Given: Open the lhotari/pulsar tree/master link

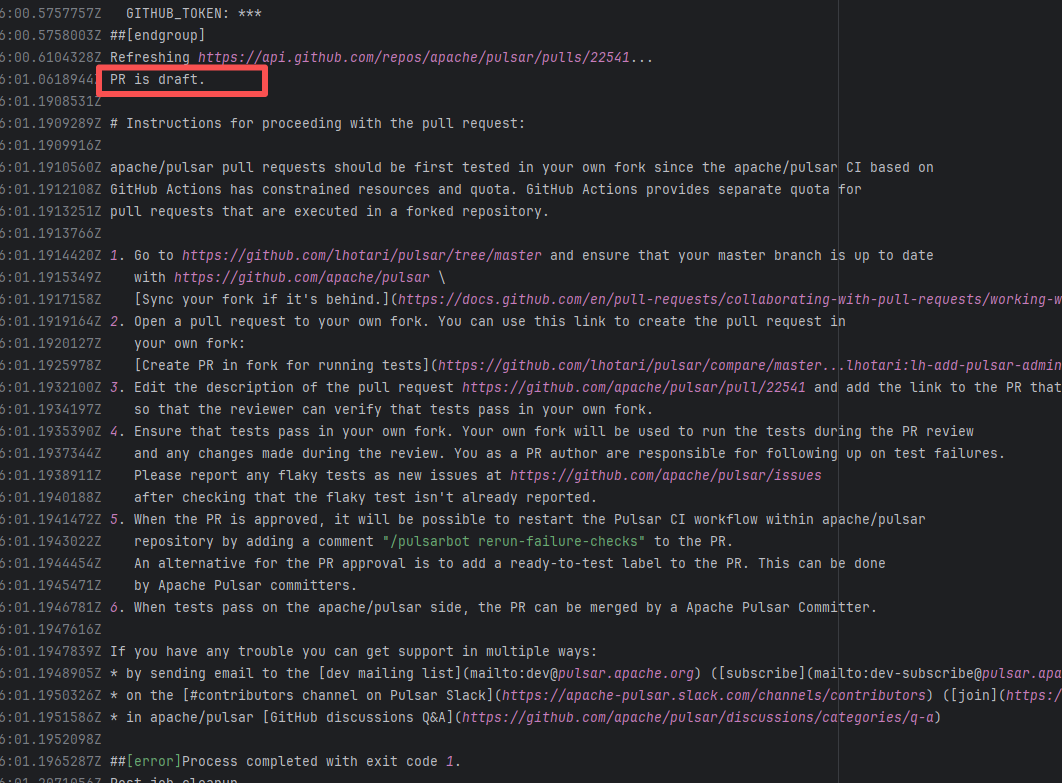Looking at the screenshot, I should click(x=363, y=255).
